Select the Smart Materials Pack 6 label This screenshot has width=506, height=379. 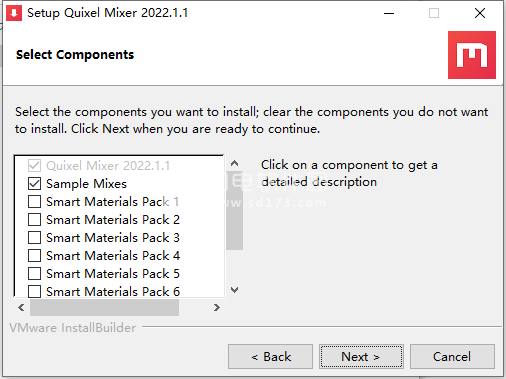coord(113,292)
